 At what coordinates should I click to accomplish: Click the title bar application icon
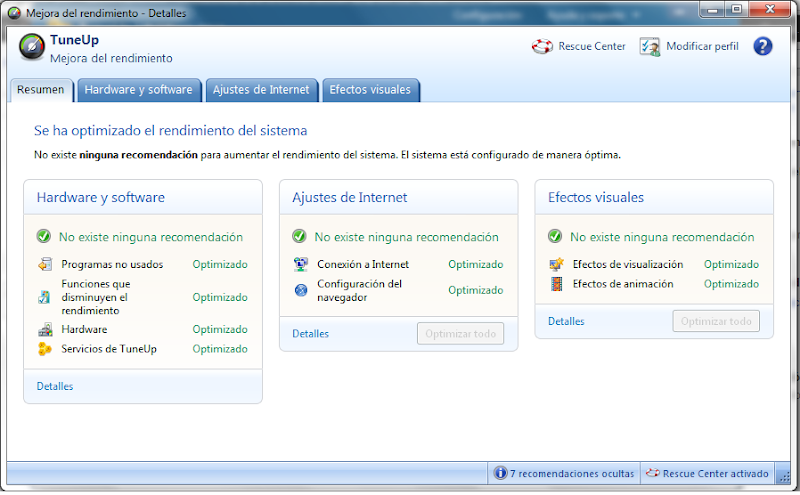(14, 13)
